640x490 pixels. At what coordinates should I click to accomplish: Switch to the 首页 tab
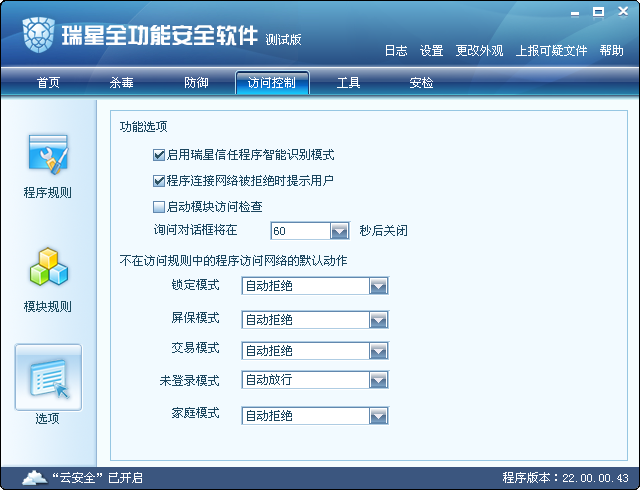coord(48,83)
